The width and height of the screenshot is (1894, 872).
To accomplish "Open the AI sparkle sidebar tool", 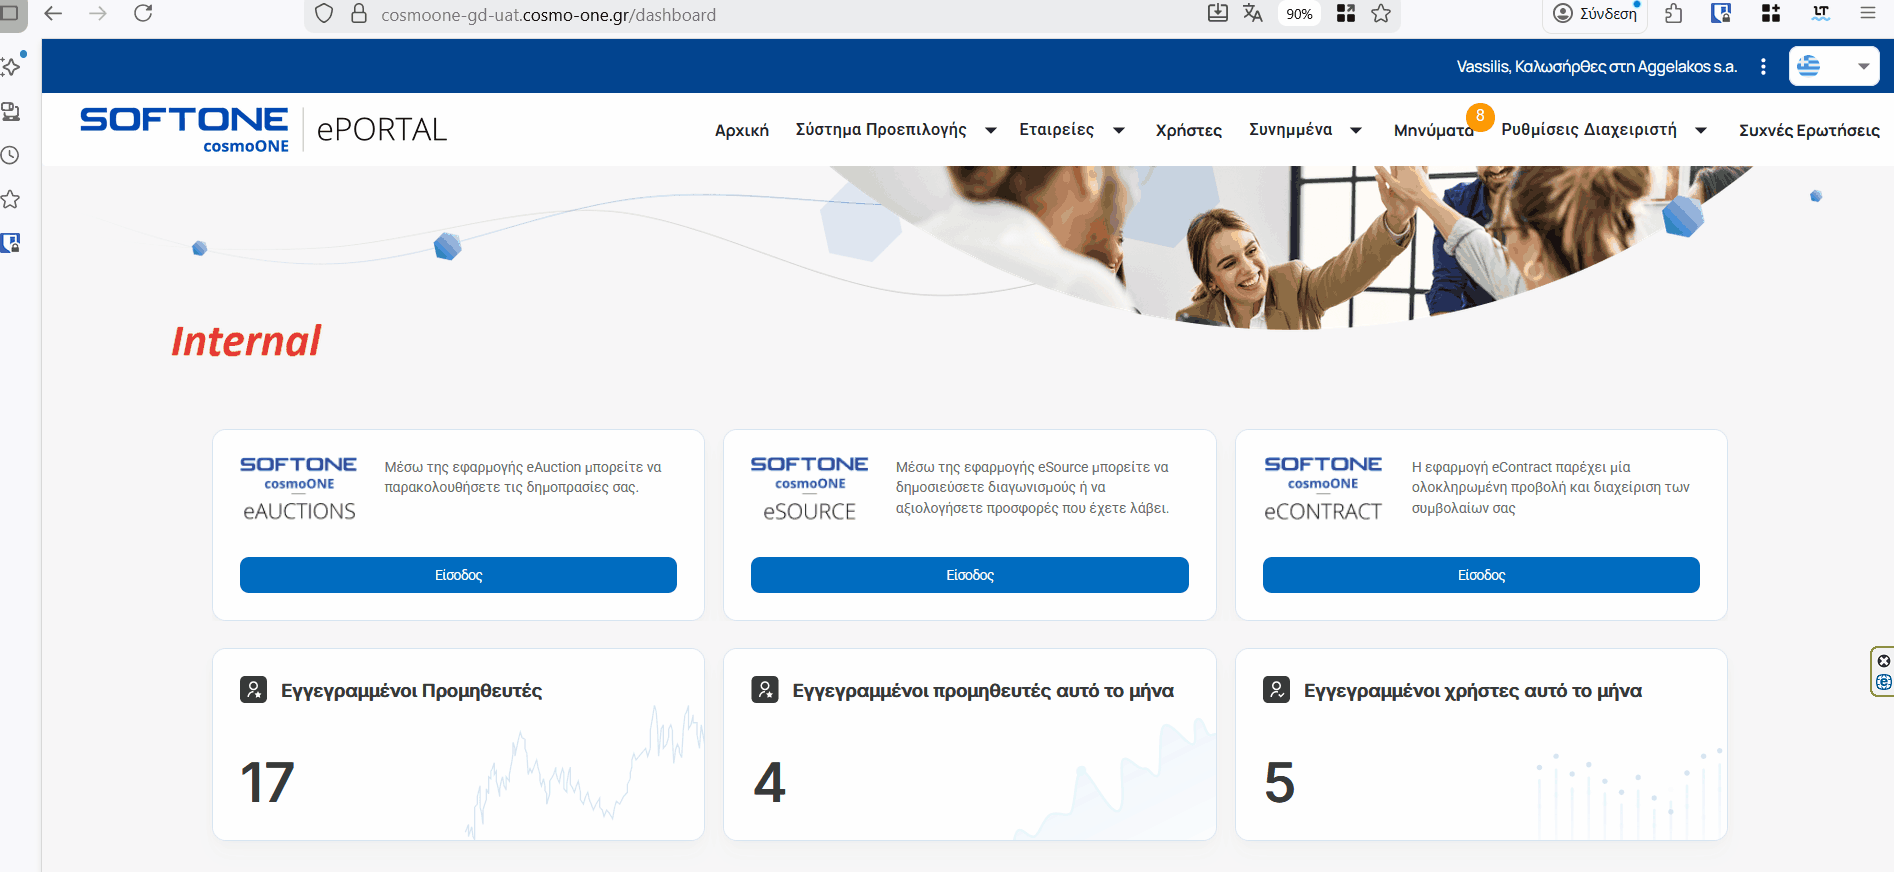I will click(x=11, y=66).
